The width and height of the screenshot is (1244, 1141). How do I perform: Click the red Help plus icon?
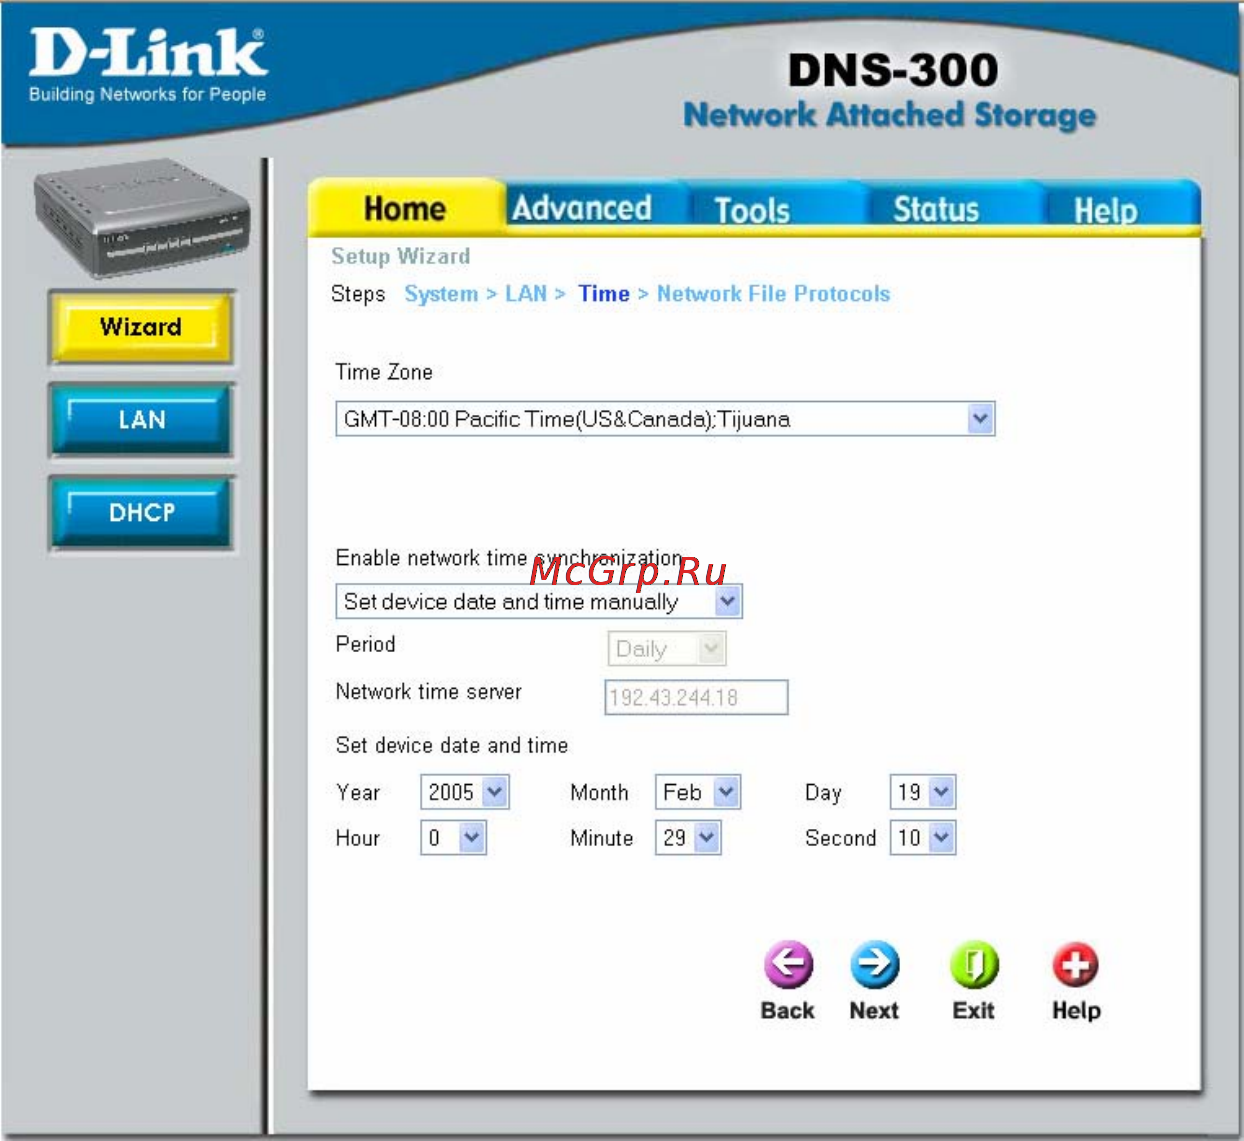point(1075,965)
